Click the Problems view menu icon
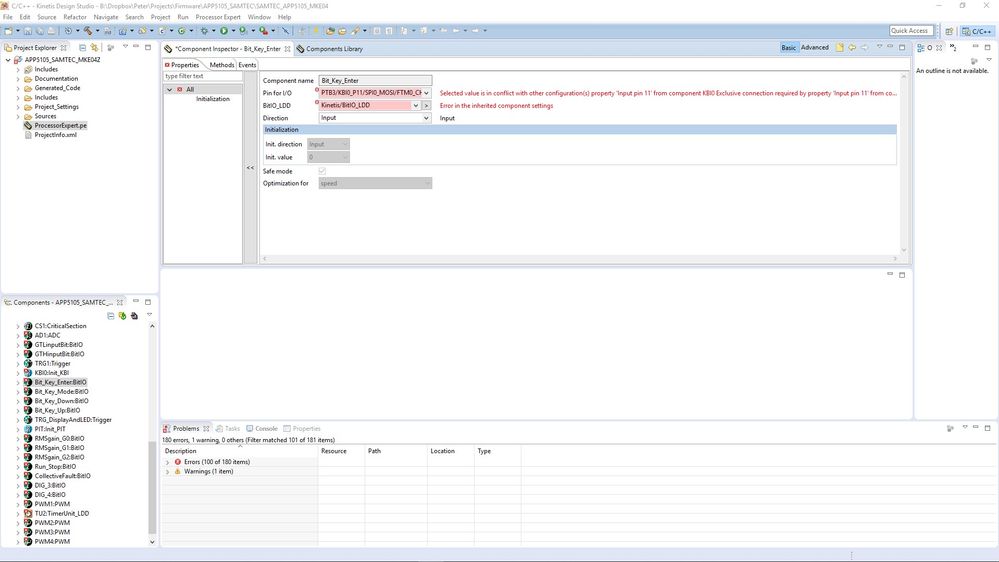This screenshot has height=562, width=999. click(965, 428)
